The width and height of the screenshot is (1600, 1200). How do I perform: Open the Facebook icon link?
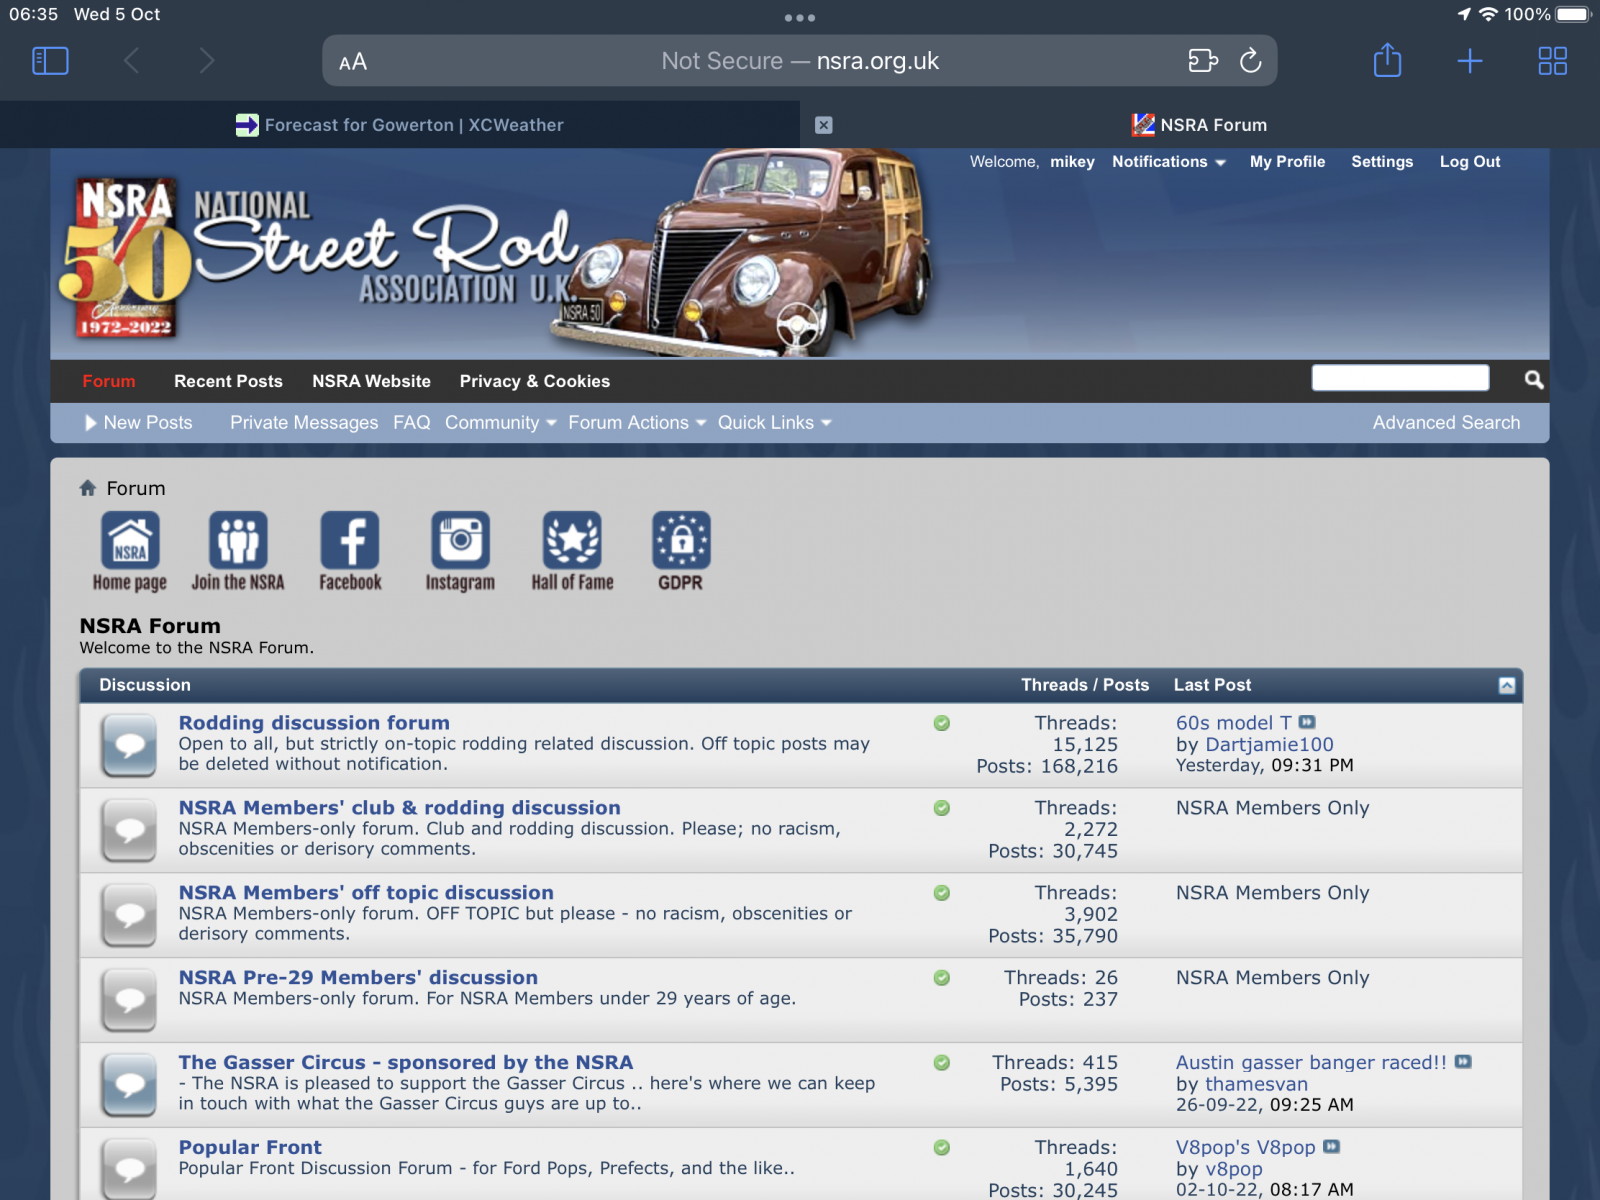(x=350, y=552)
